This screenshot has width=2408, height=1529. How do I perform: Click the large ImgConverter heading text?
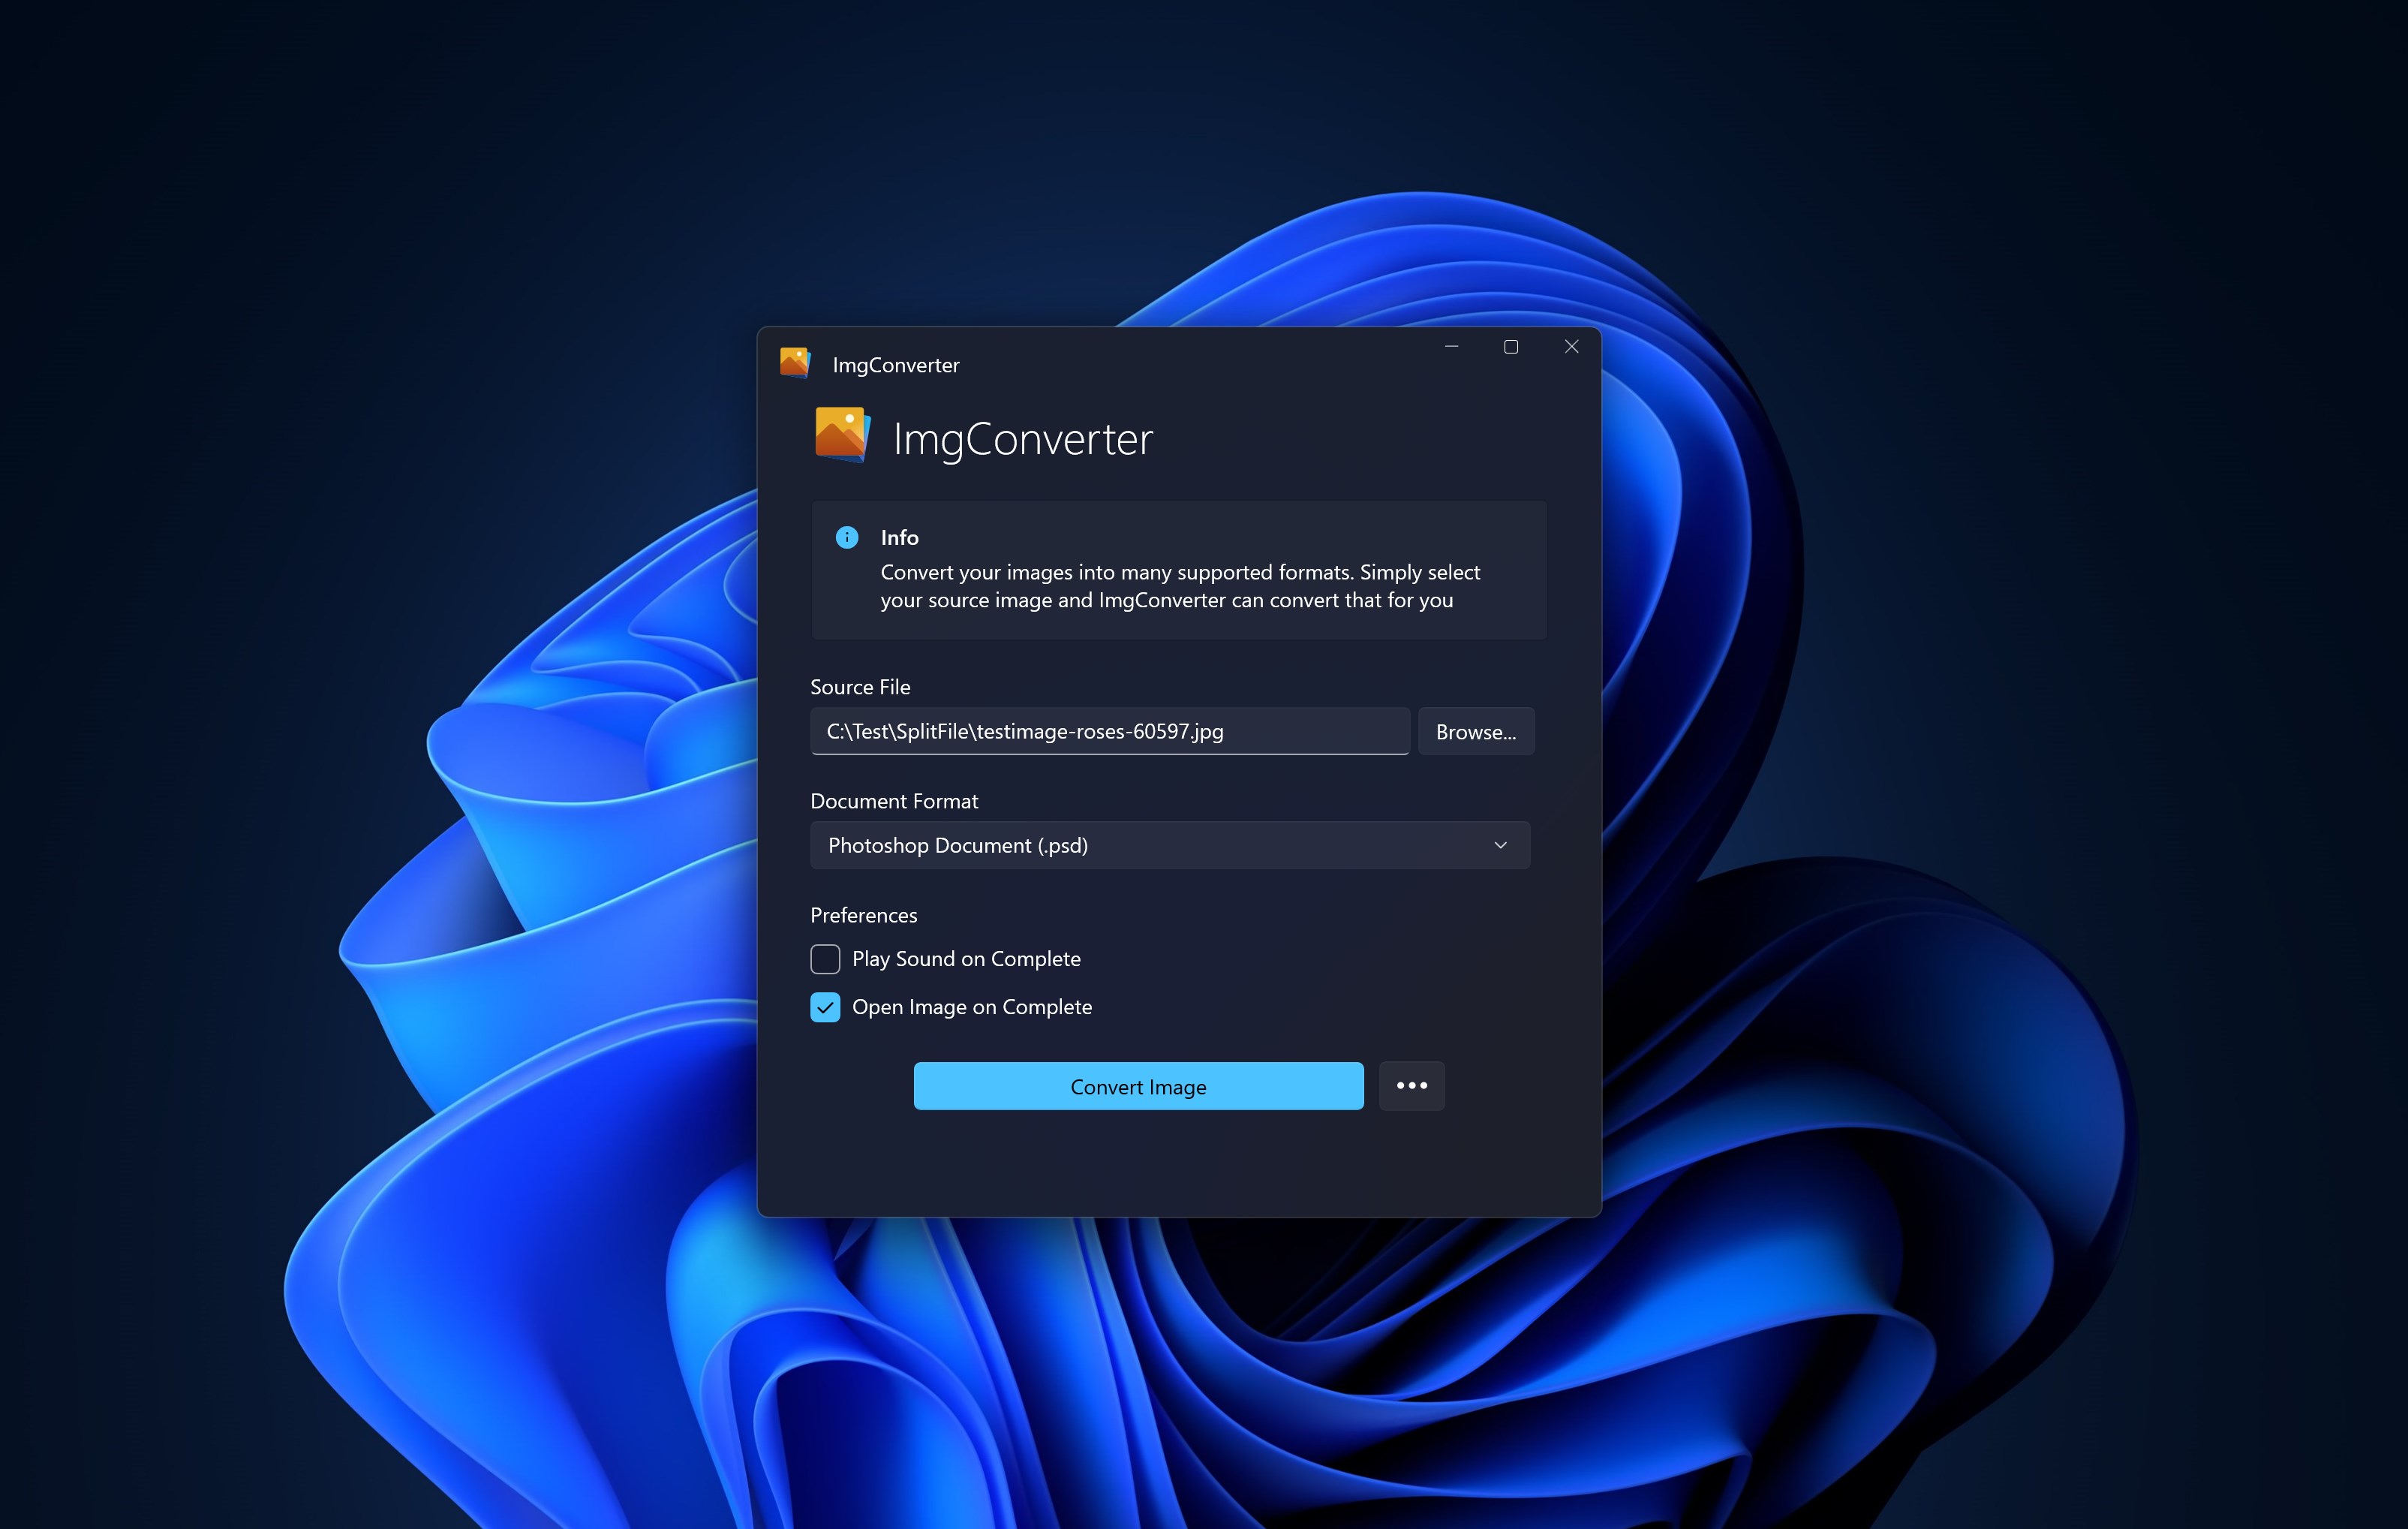tap(1022, 440)
